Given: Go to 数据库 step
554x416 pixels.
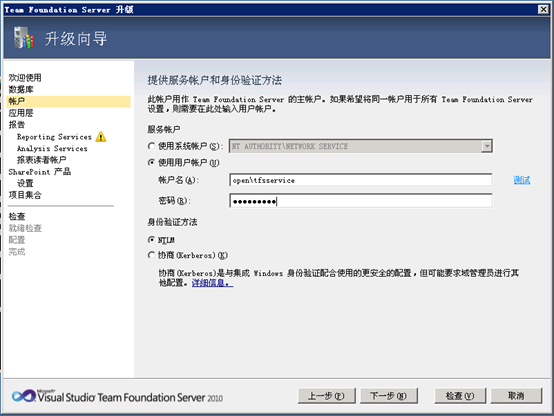Looking at the screenshot, I should pyautogui.click(x=21, y=89).
